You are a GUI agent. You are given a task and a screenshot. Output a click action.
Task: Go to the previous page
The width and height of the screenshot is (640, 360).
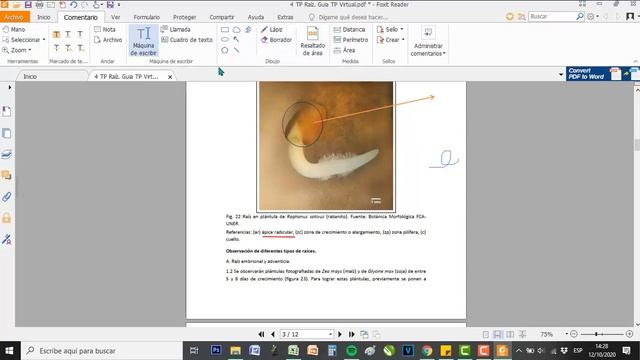point(273,334)
